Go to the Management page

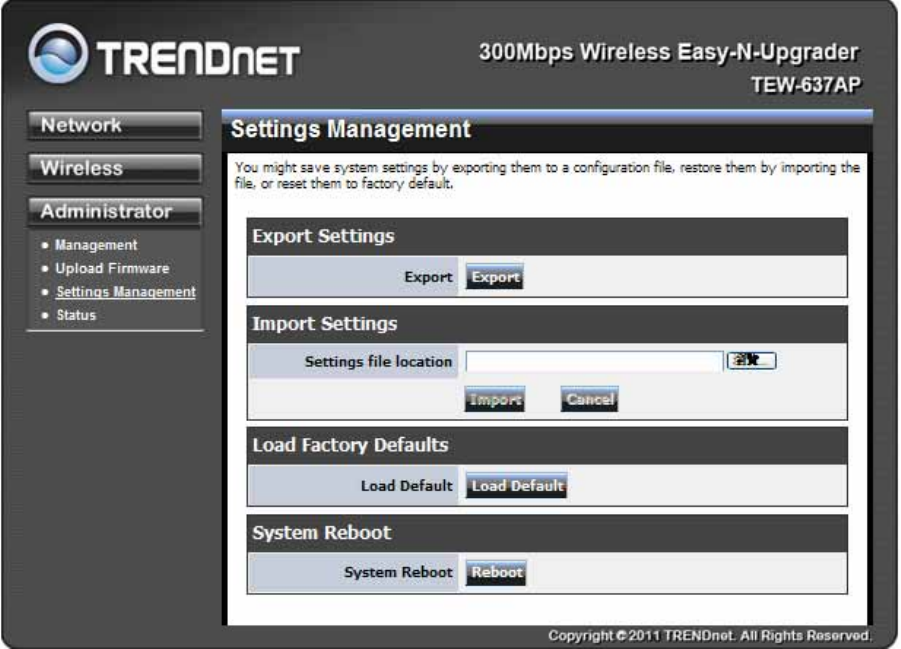96,245
